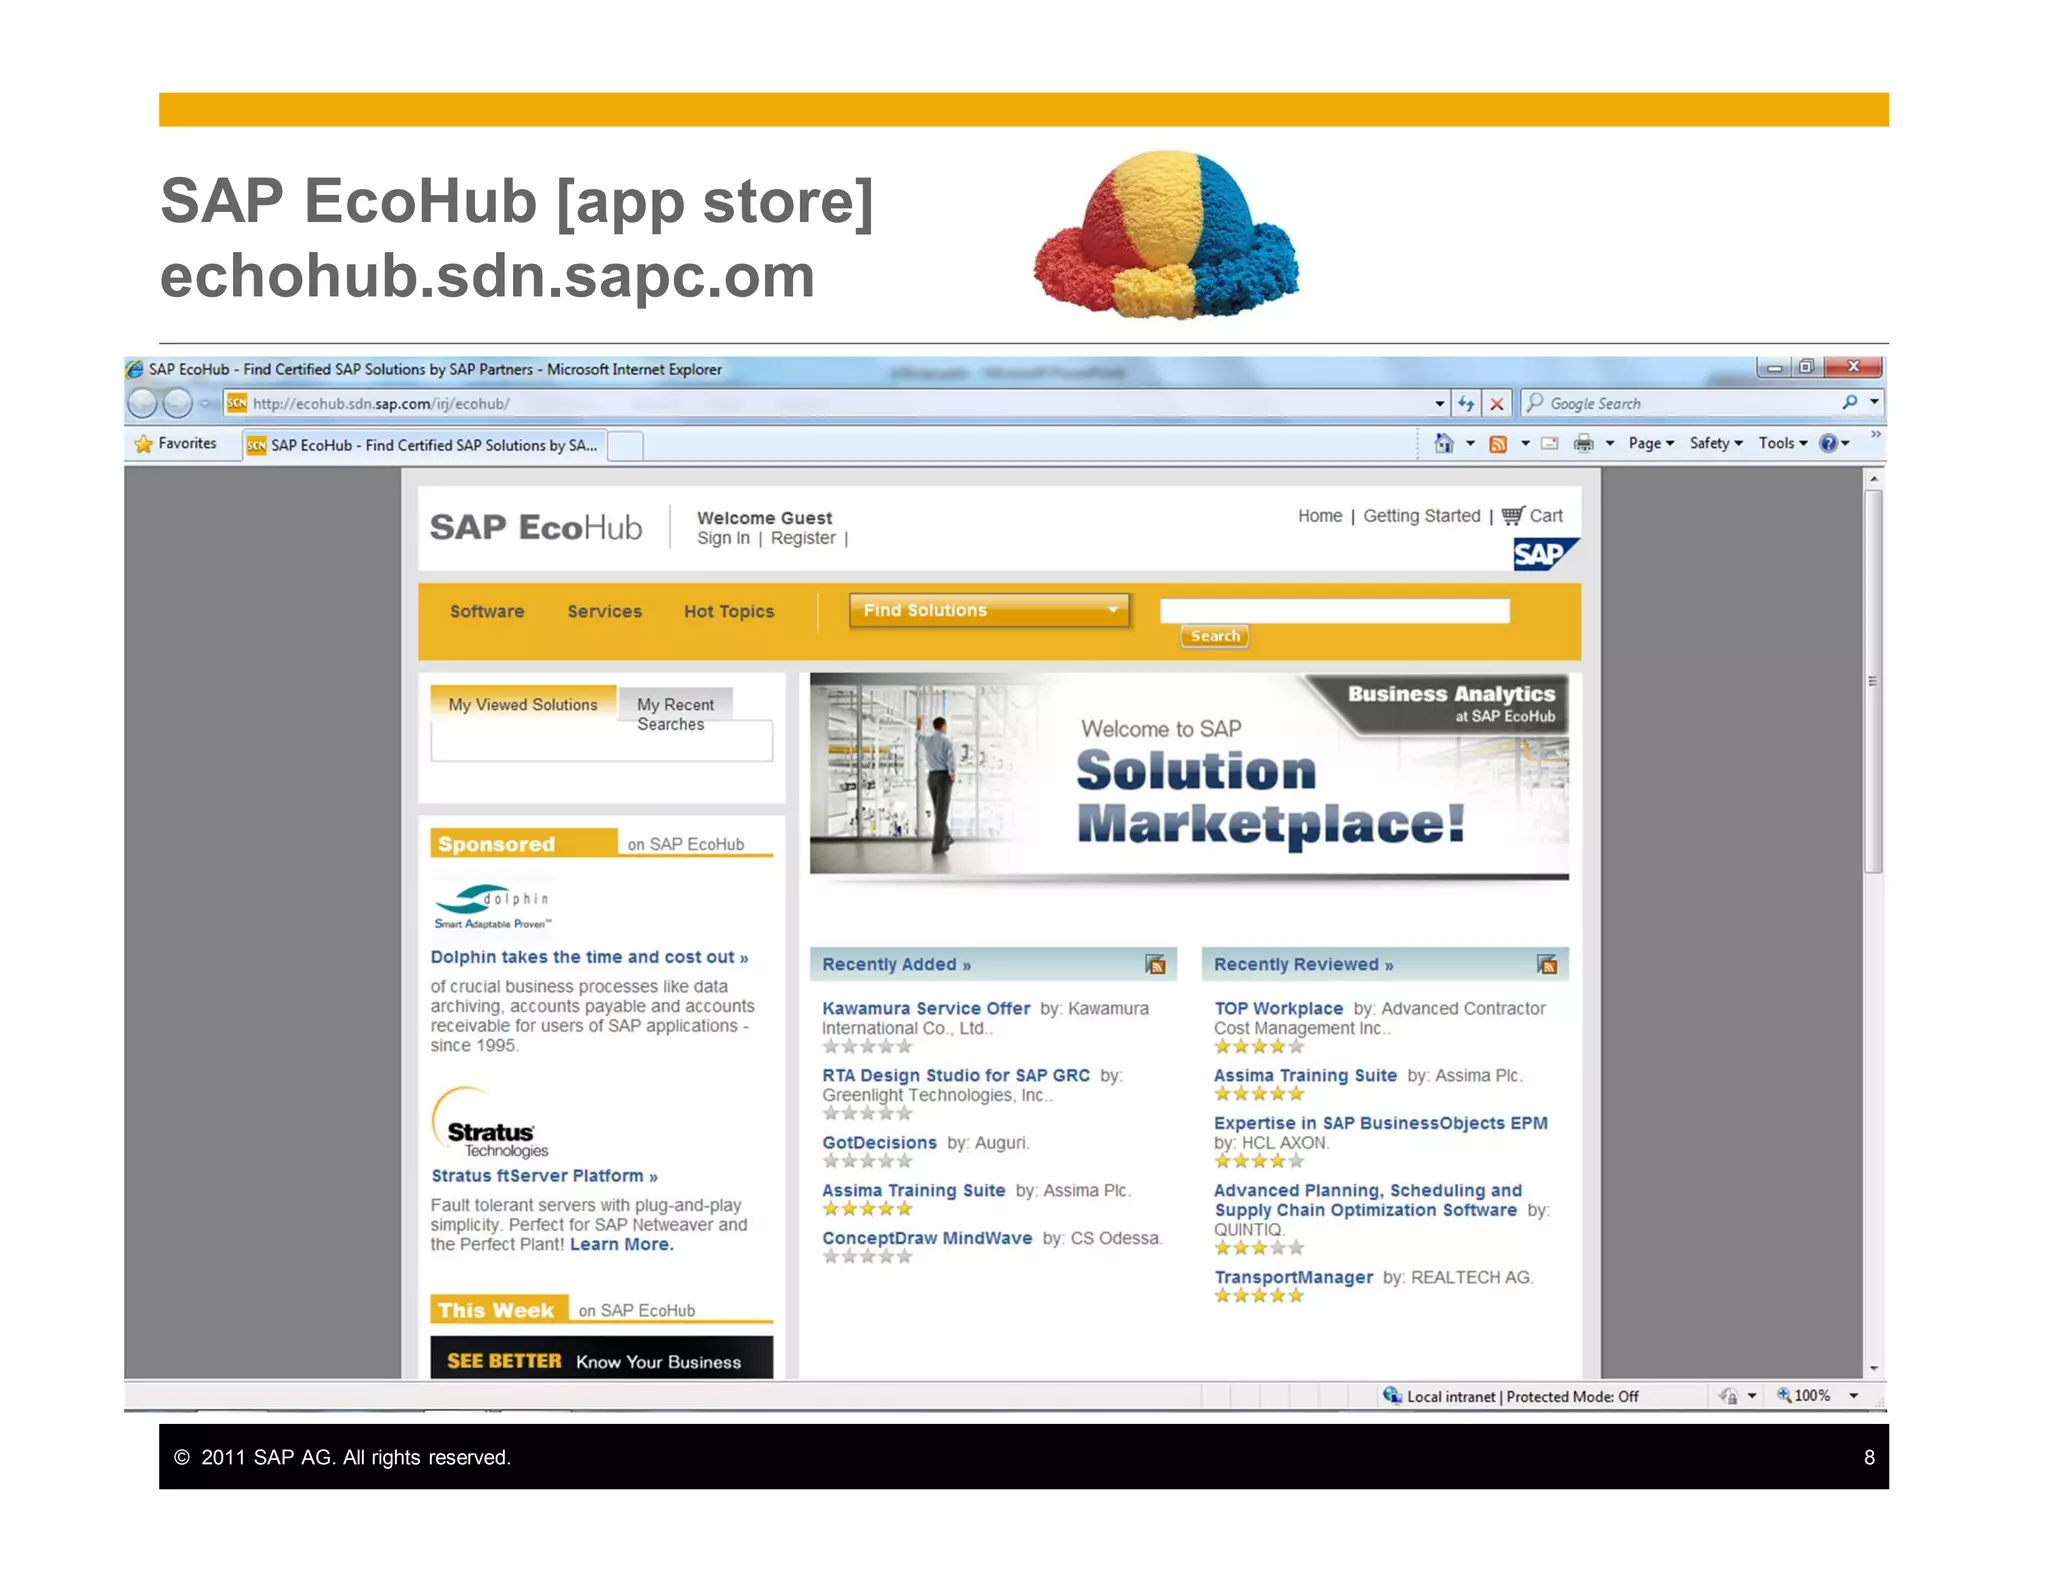
Task: Click the Solution Marketplace banner image
Action: click(x=1189, y=776)
